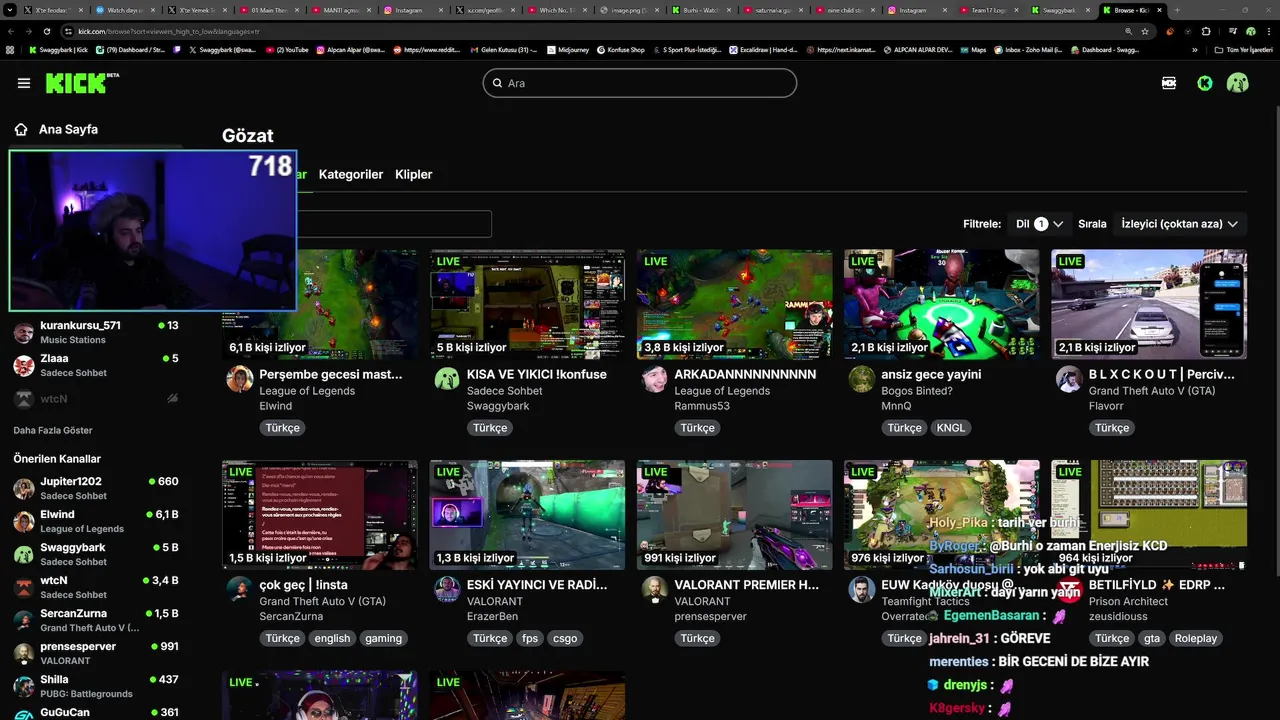Open Rammus53 avatar on ARKADANNN card
1280x720 pixels.
coord(654,379)
